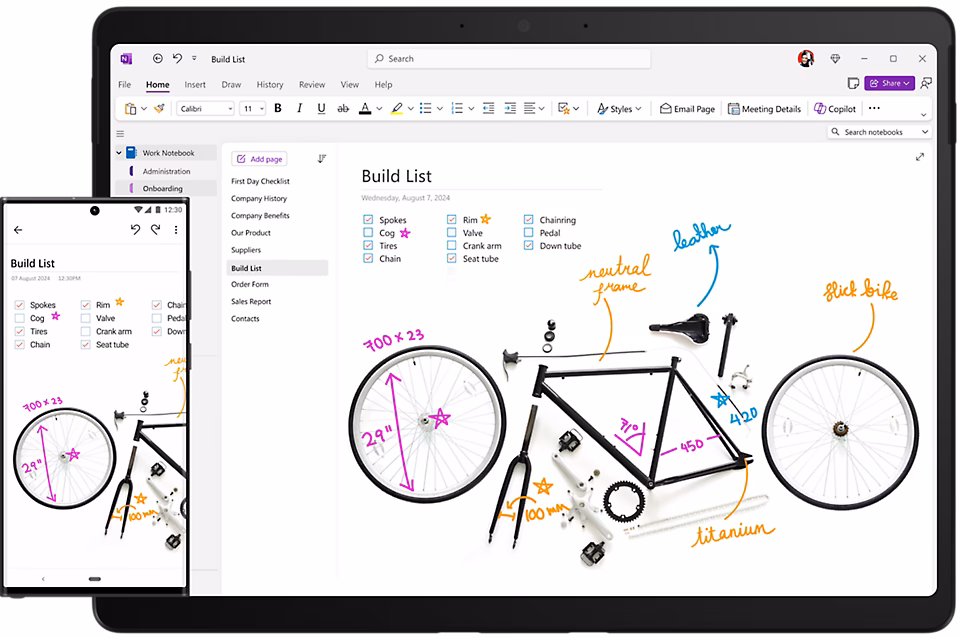960x638 pixels.
Task: Open Copilot from the ribbon
Action: (x=836, y=108)
